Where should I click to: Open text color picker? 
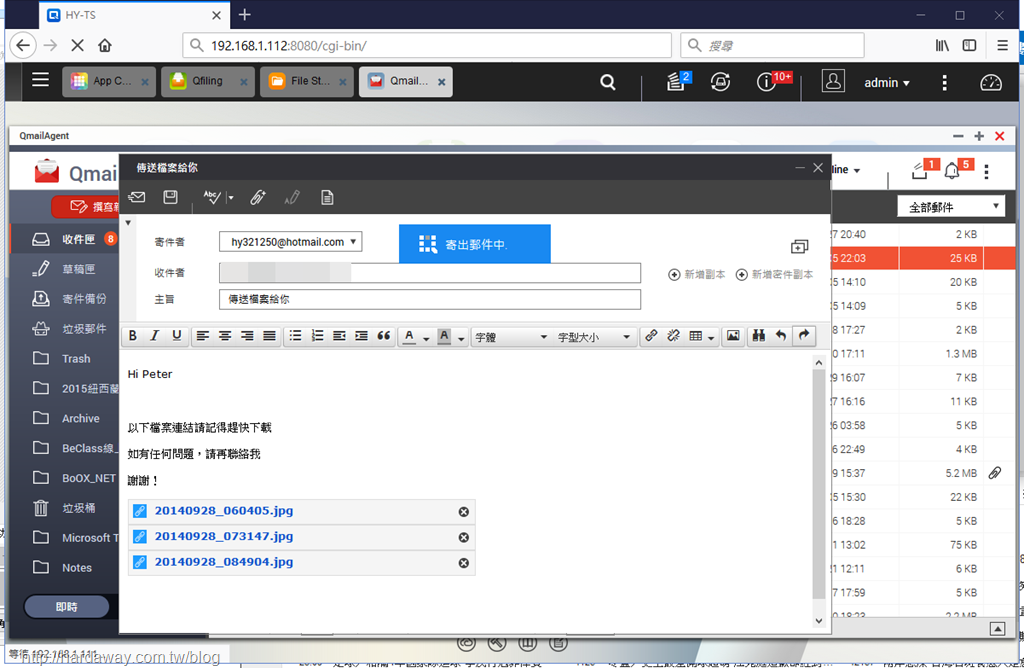[415, 336]
